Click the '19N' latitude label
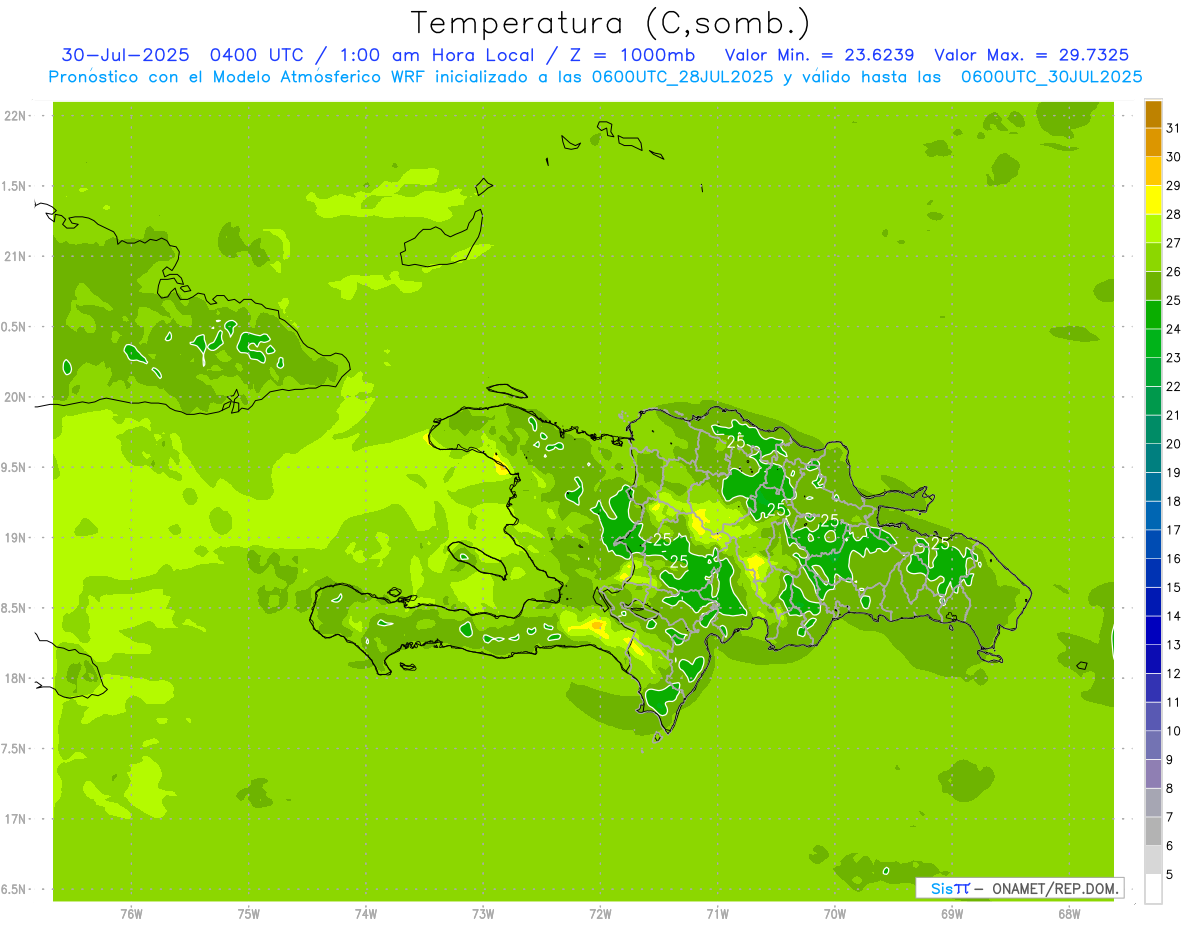Viewport: 1200px width, 927px height. [x=15, y=538]
